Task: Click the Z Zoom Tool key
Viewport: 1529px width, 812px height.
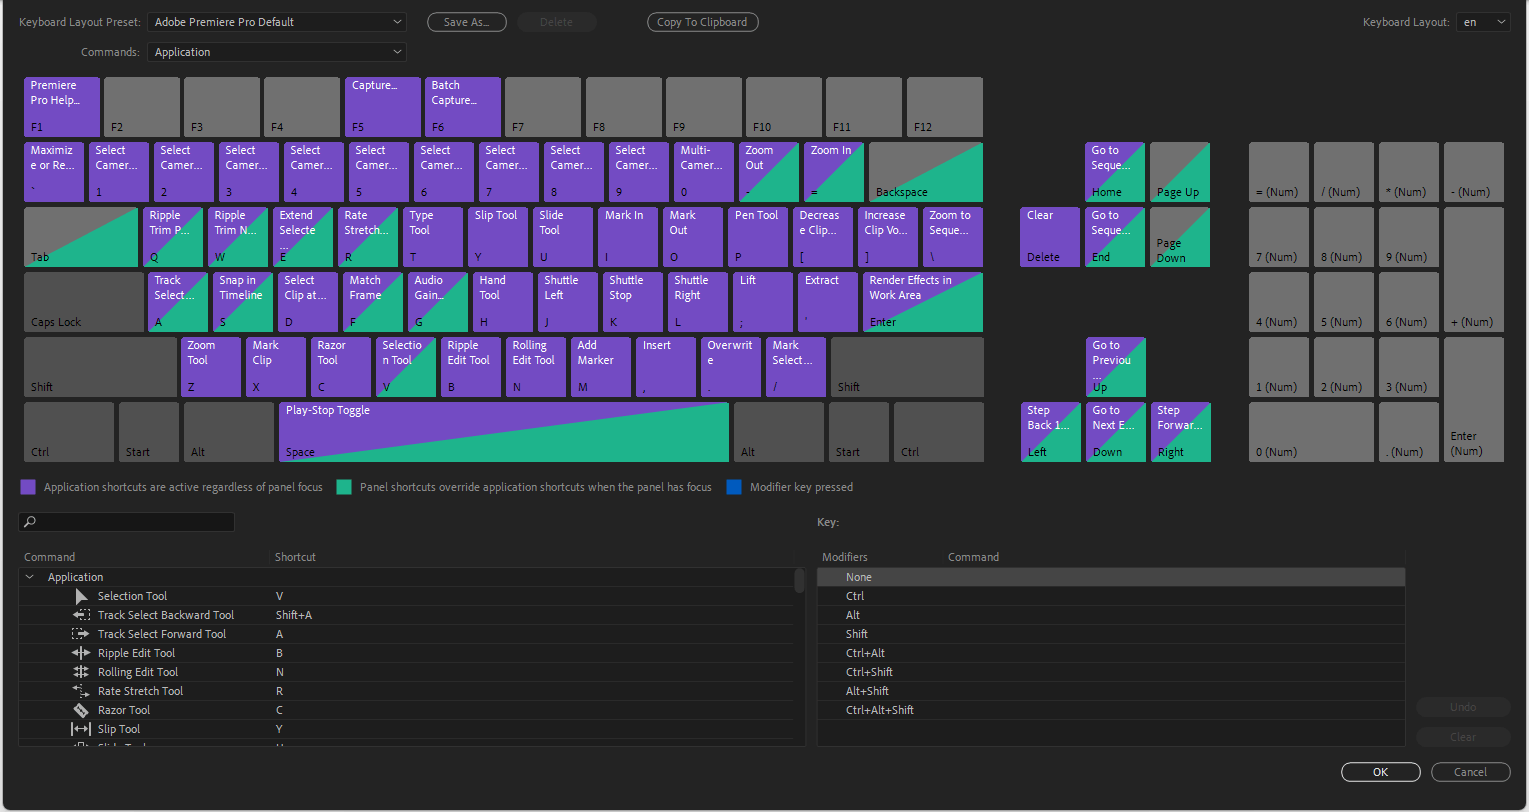Action: click(x=211, y=367)
